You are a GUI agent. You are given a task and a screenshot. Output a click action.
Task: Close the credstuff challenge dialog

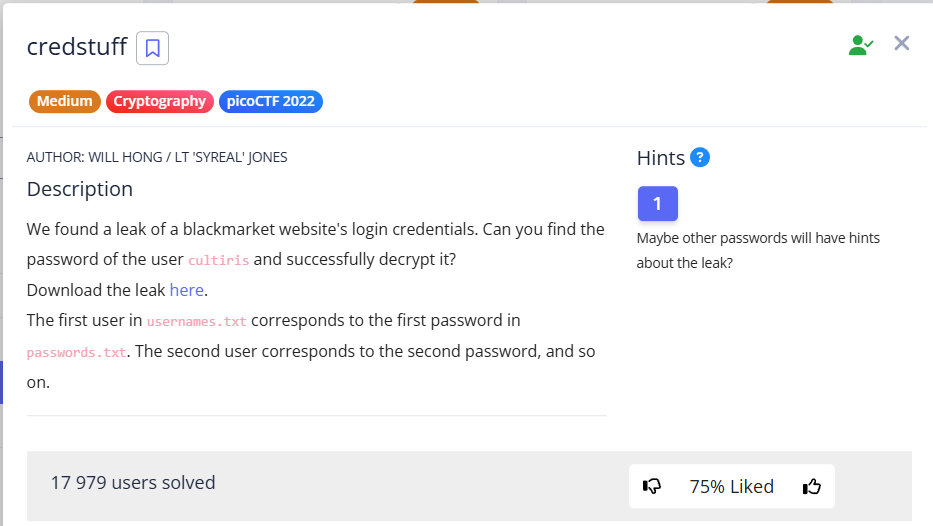point(902,43)
